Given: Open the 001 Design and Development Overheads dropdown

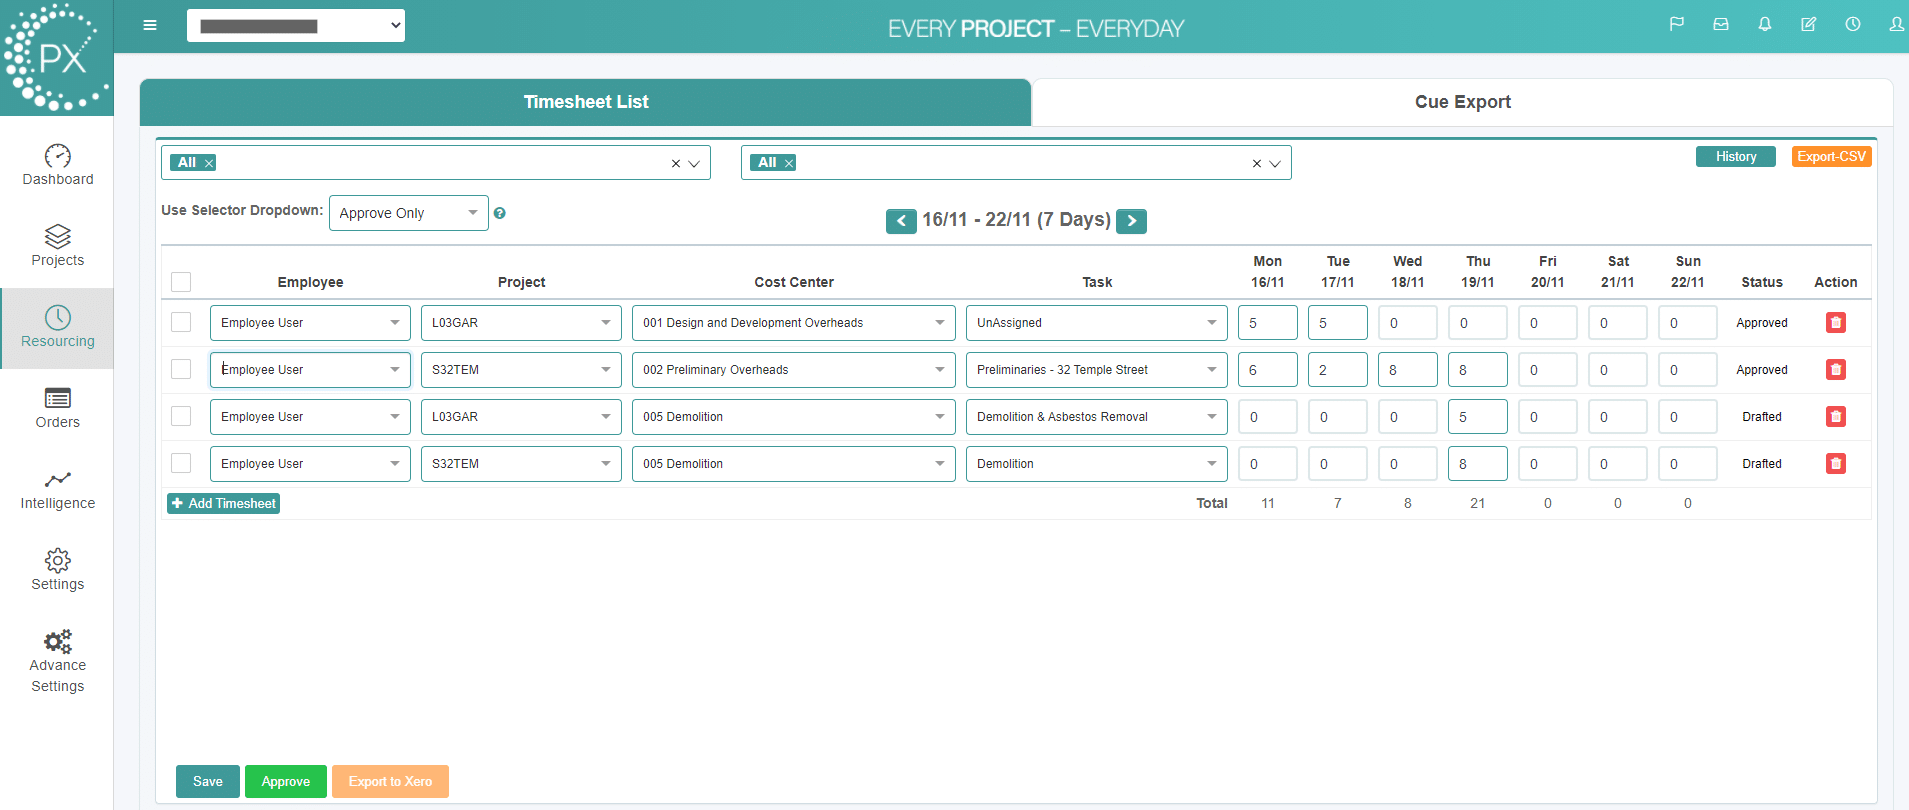Looking at the screenshot, I should tap(793, 323).
